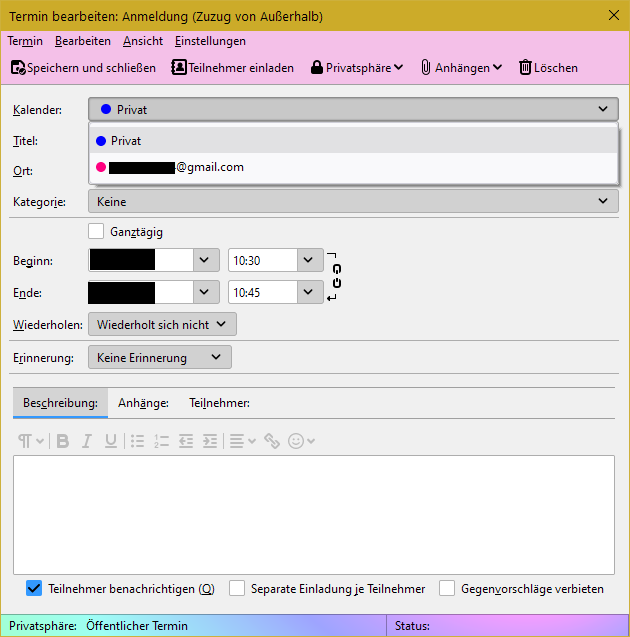Select the gmail.com calendar entry
The image size is (630, 637).
point(353,167)
